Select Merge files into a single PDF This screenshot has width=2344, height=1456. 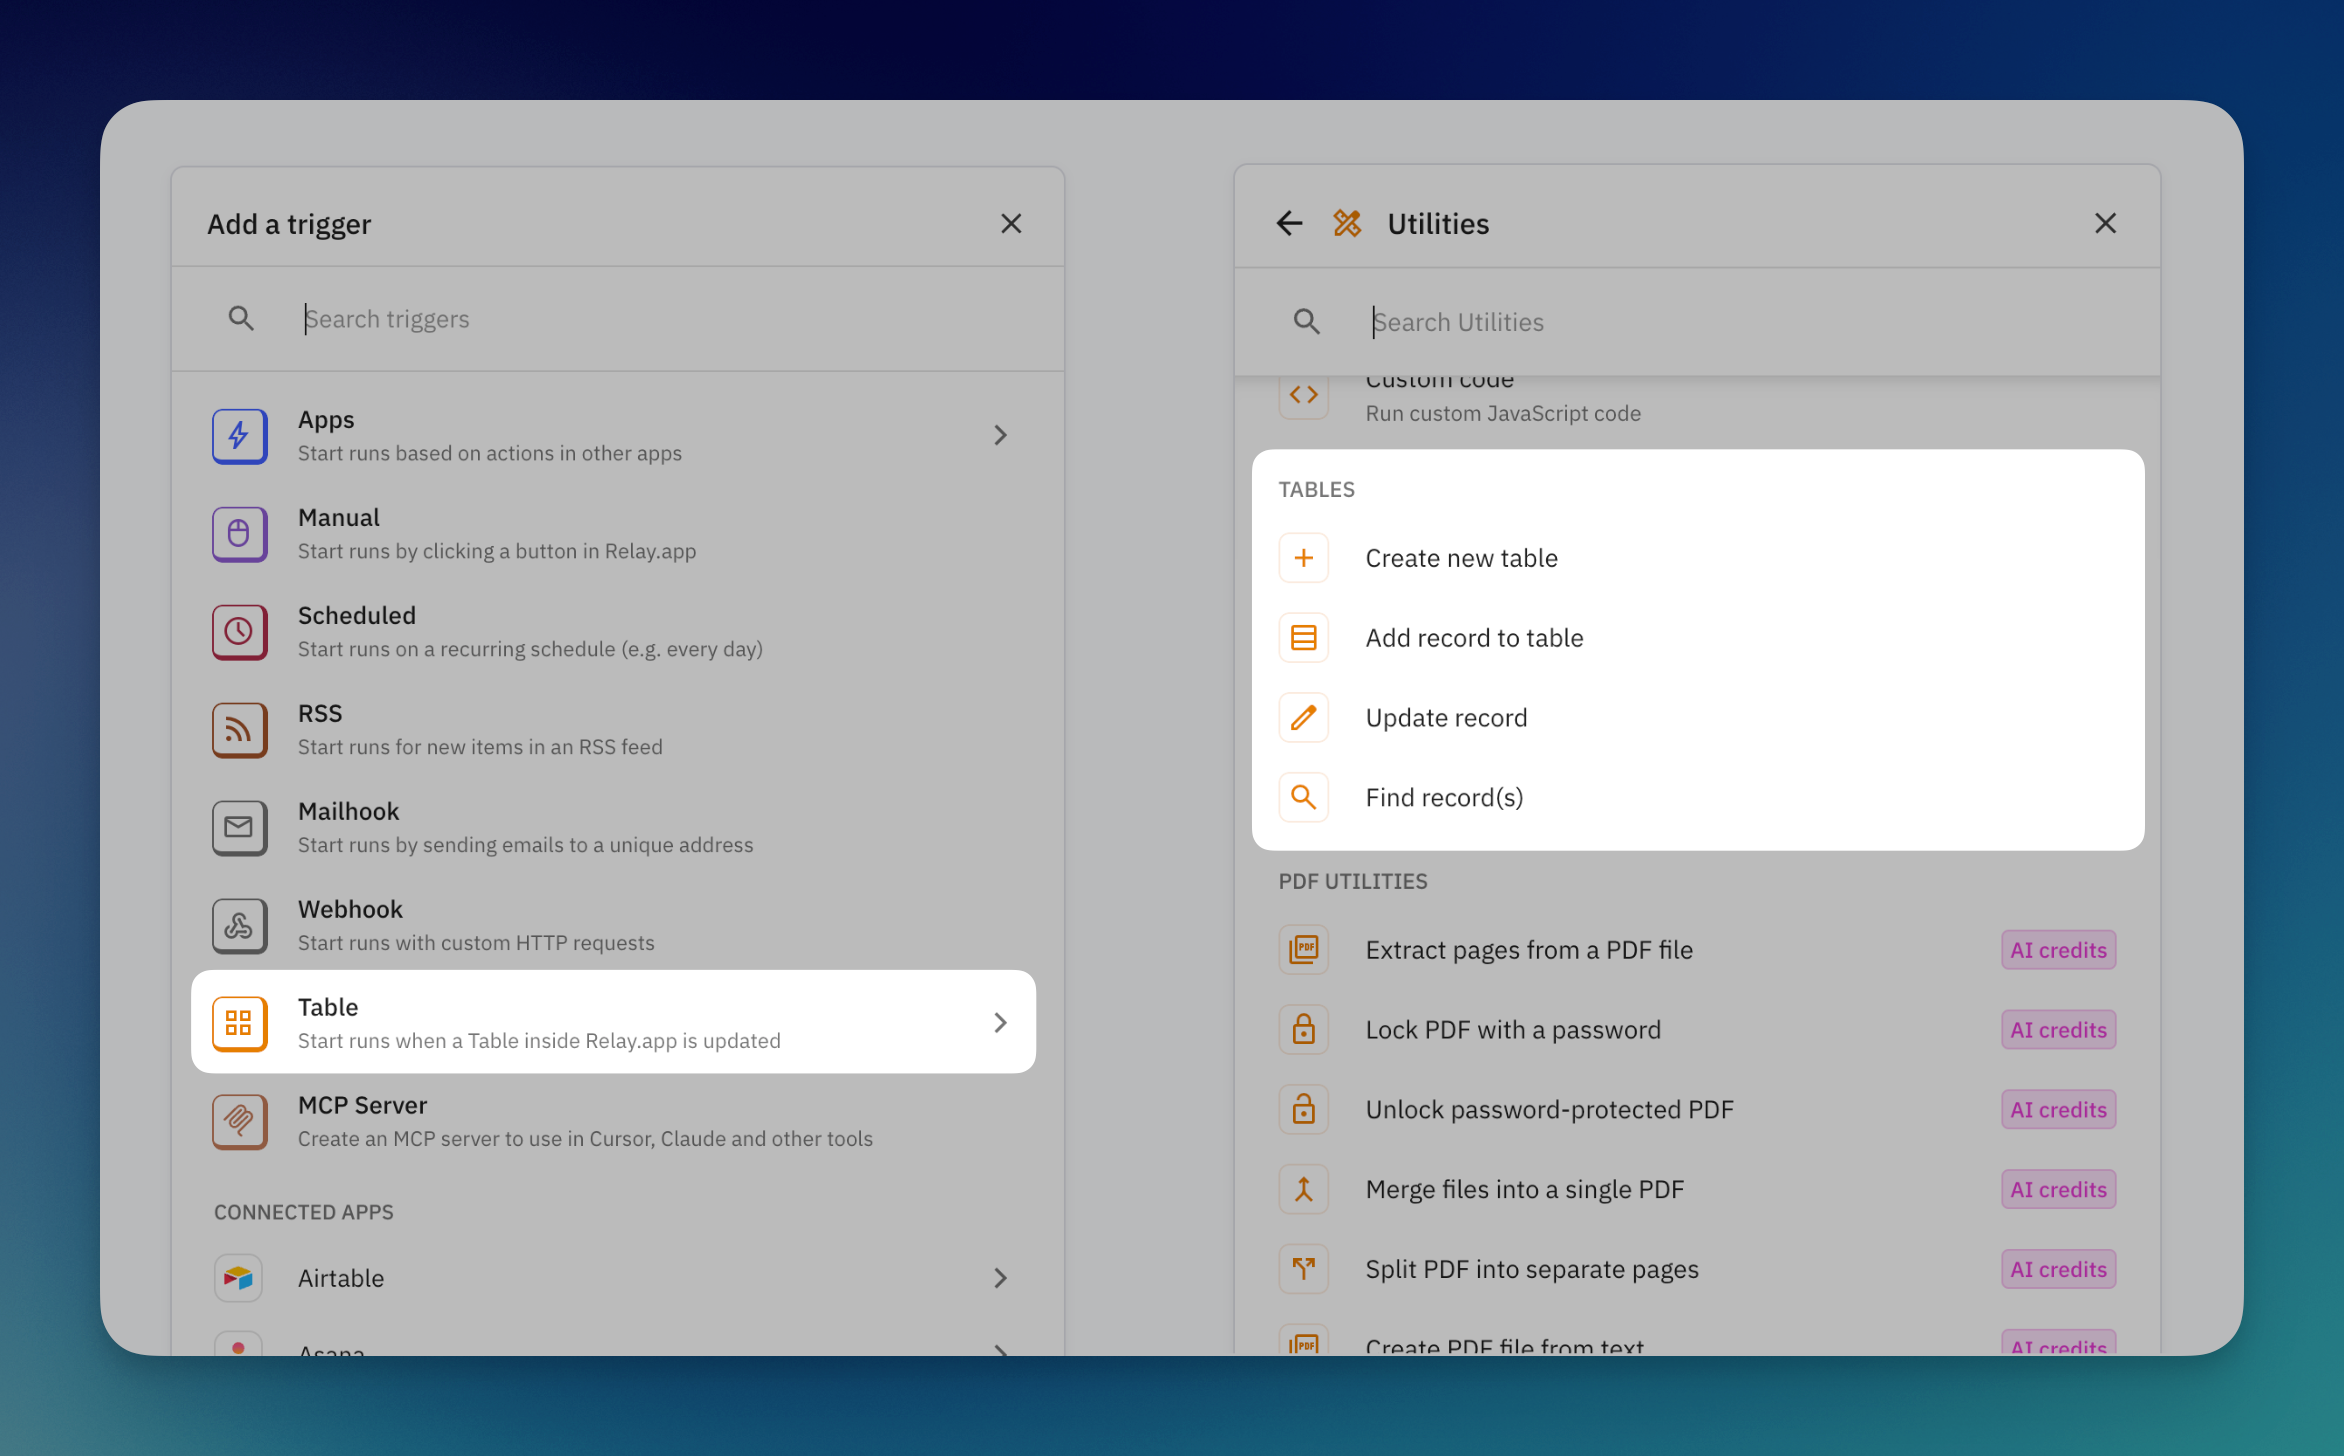[1524, 1190]
